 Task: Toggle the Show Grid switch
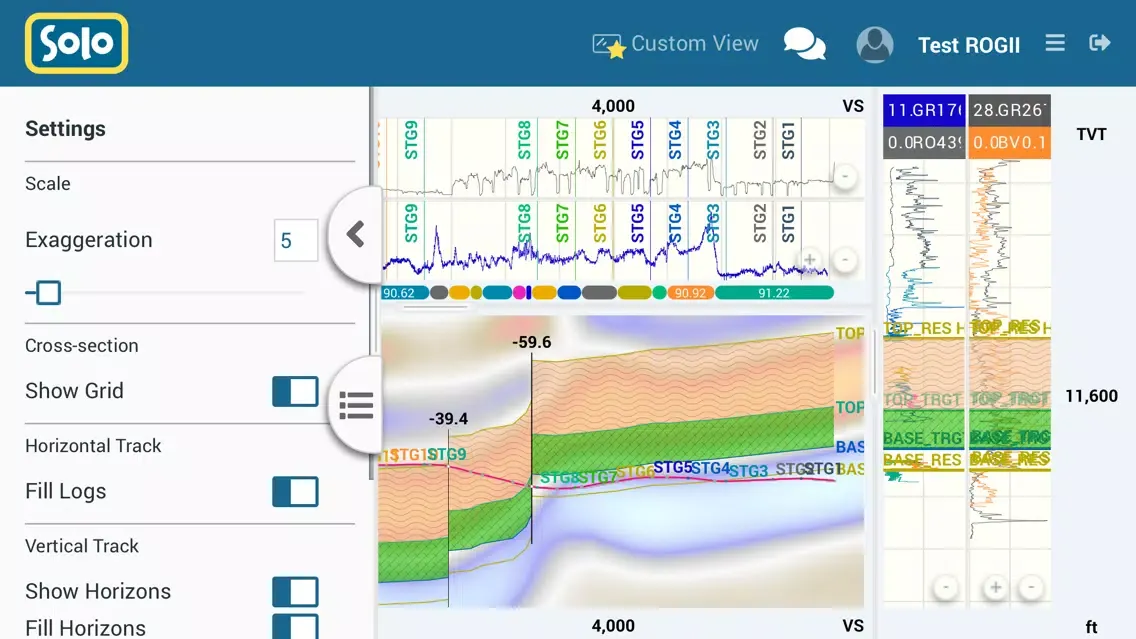point(296,391)
